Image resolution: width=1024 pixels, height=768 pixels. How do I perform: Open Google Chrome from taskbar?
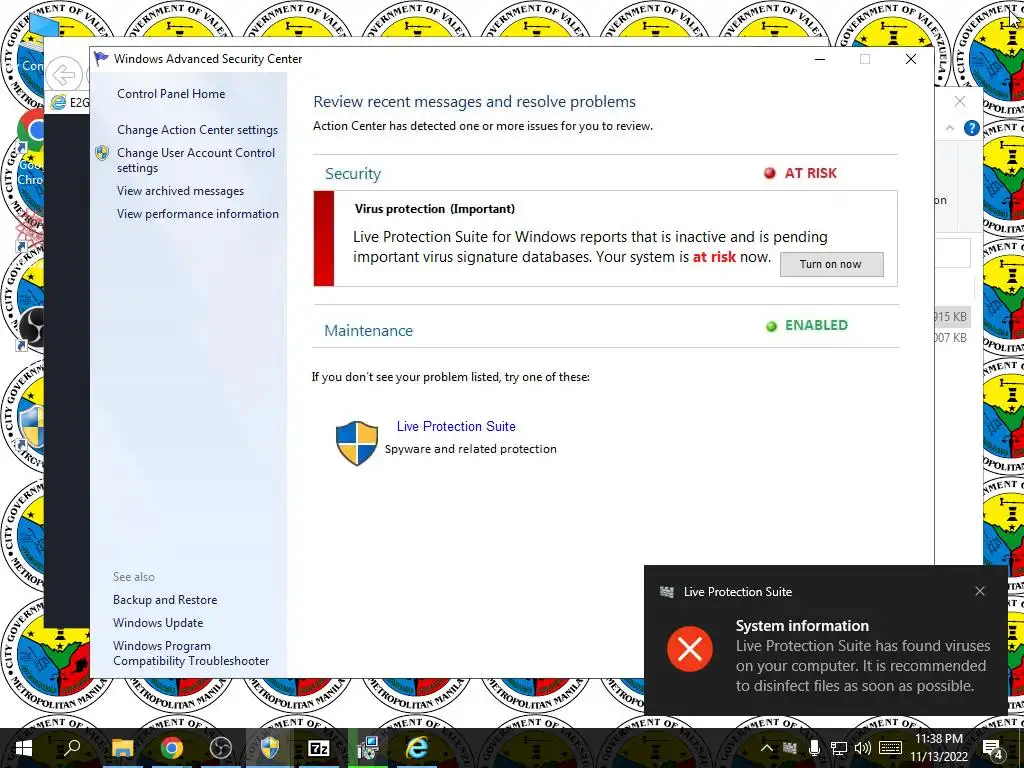coord(172,748)
